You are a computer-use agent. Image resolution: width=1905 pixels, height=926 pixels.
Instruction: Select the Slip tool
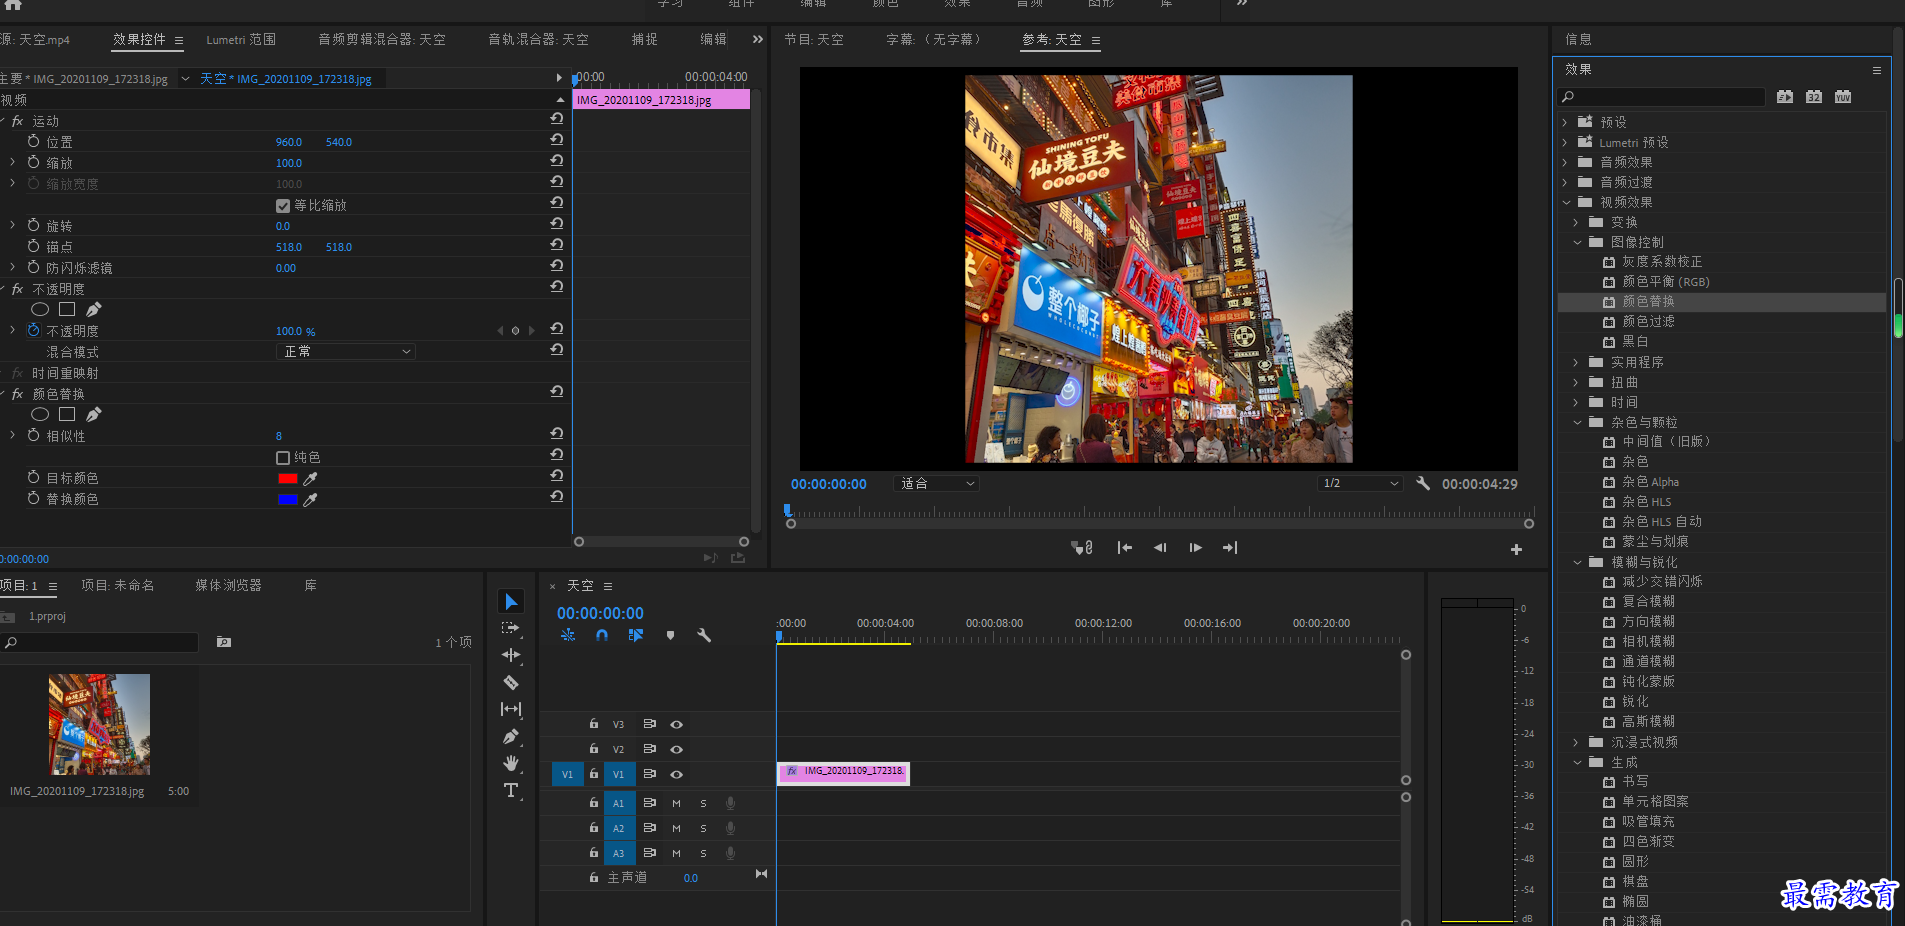click(511, 709)
